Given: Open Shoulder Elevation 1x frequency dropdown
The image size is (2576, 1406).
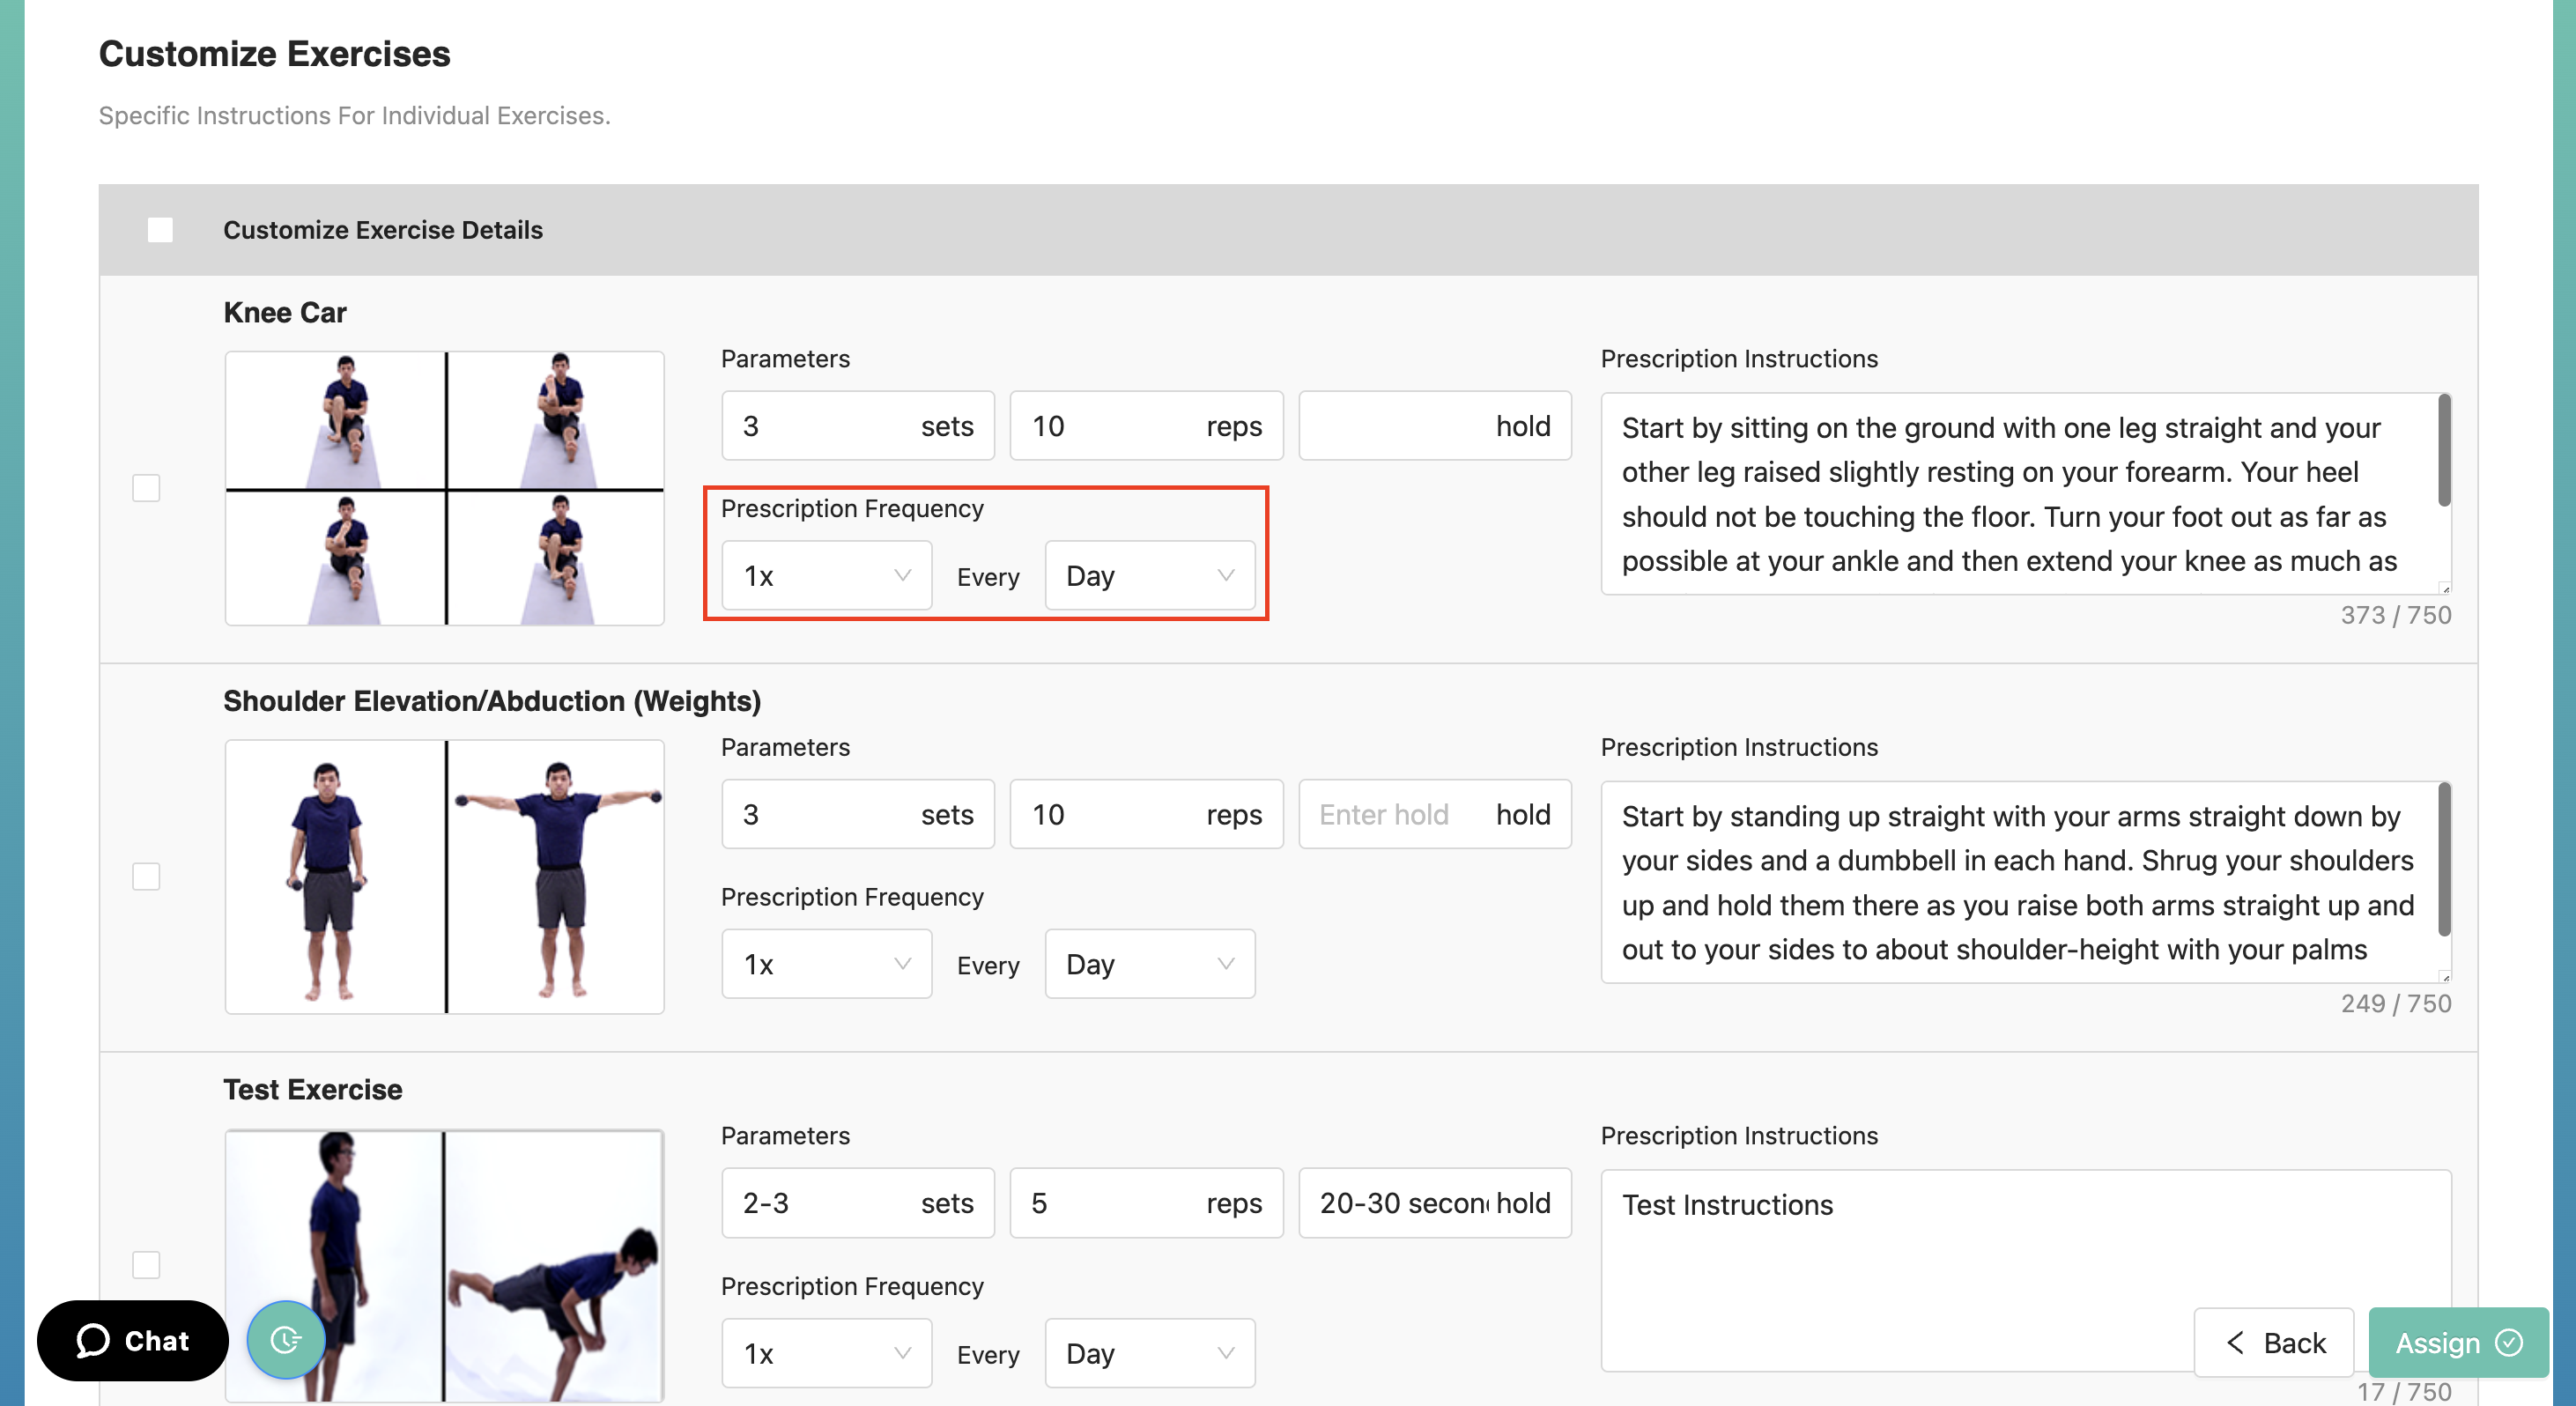Looking at the screenshot, I should (x=826, y=964).
